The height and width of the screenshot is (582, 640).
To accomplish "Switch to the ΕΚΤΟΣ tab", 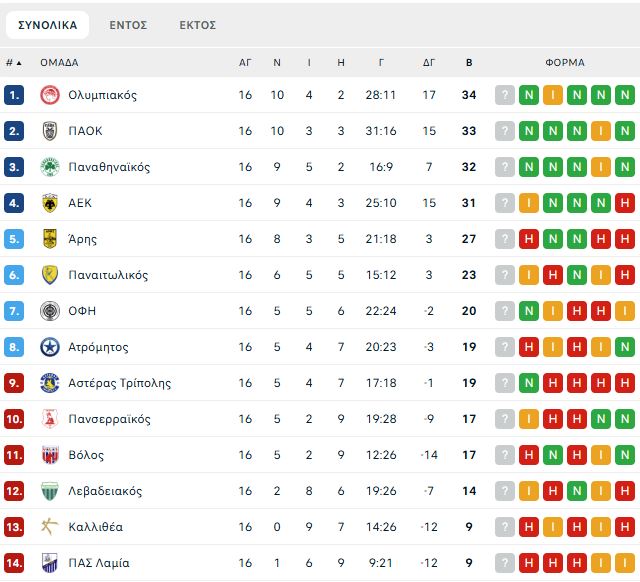I will (x=197, y=25).
